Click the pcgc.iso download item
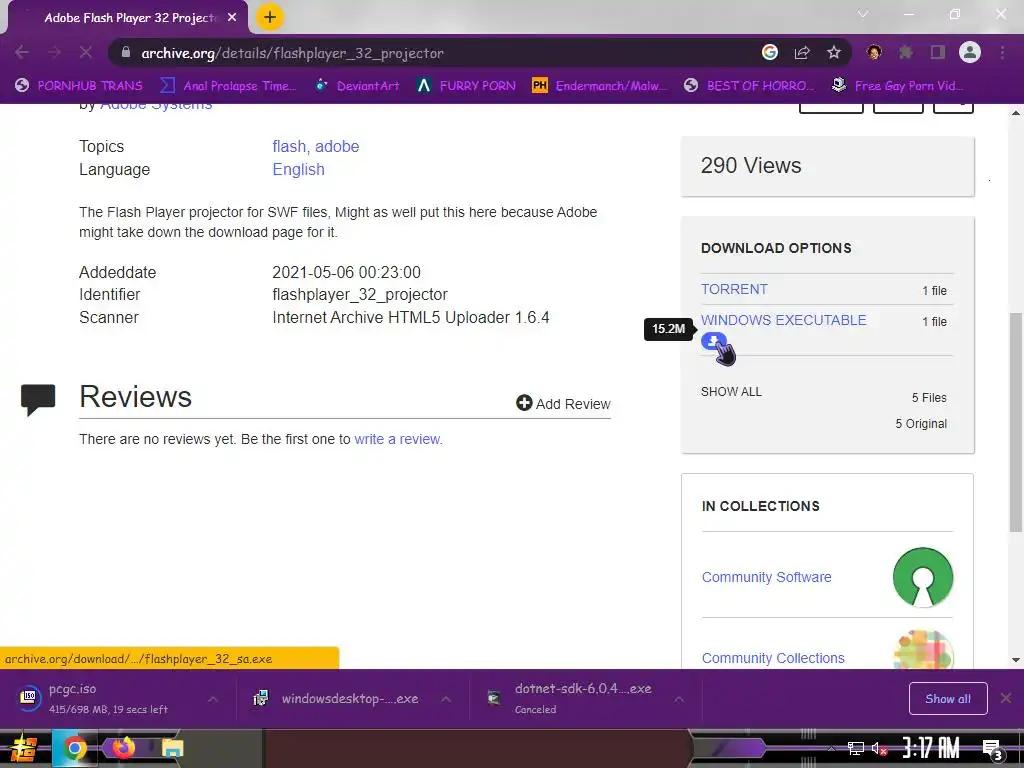This screenshot has width=1024, height=768. tap(108, 699)
